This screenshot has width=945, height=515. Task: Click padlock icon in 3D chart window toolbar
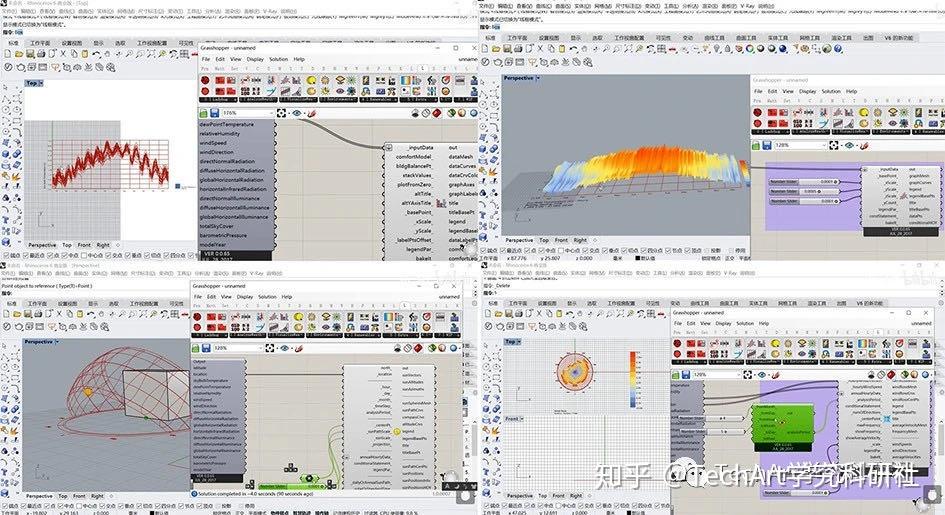(x=727, y=49)
